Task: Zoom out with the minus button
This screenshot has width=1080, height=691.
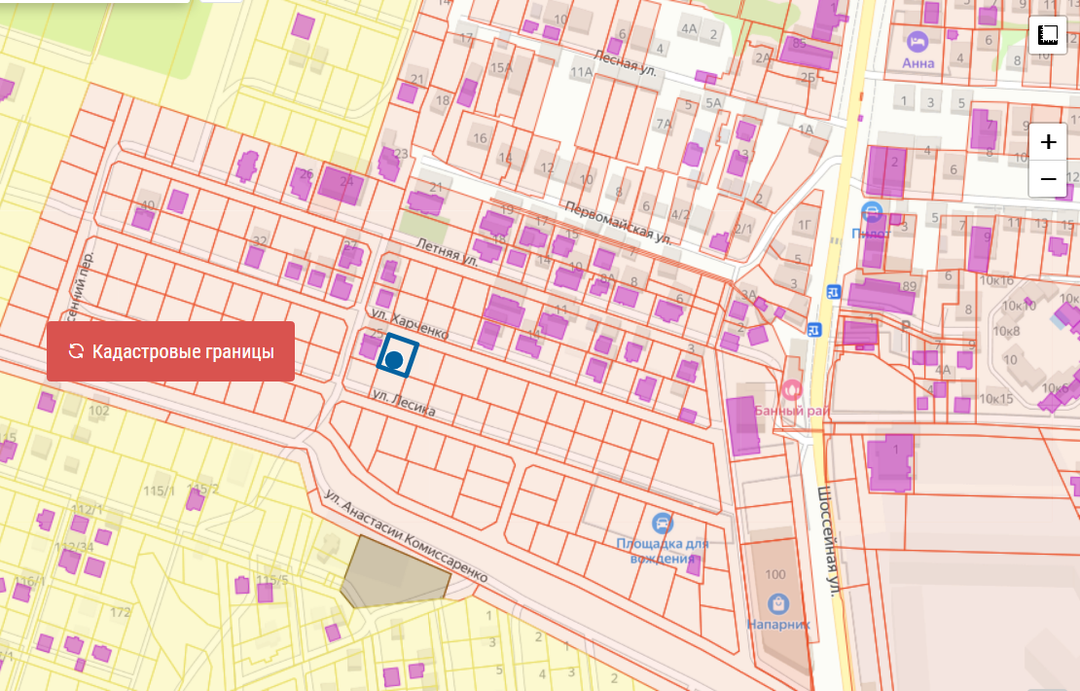Action: [1048, 179]
